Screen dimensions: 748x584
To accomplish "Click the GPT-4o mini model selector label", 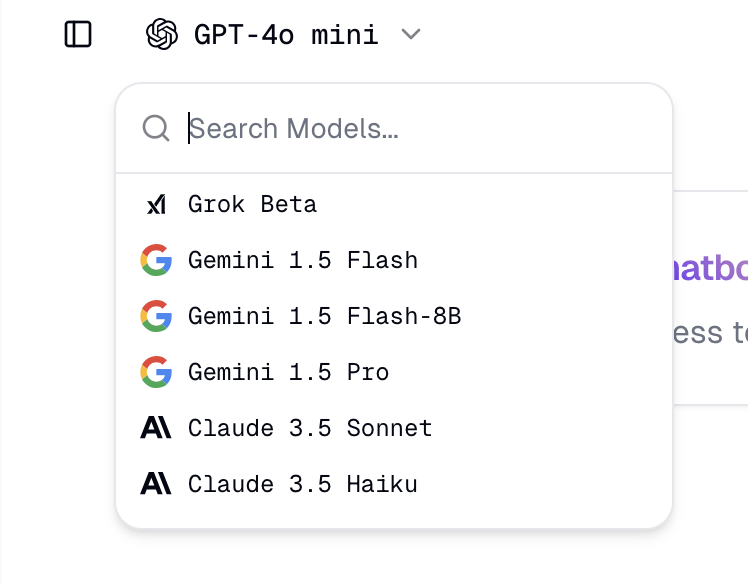I will [x=286, y=35].
